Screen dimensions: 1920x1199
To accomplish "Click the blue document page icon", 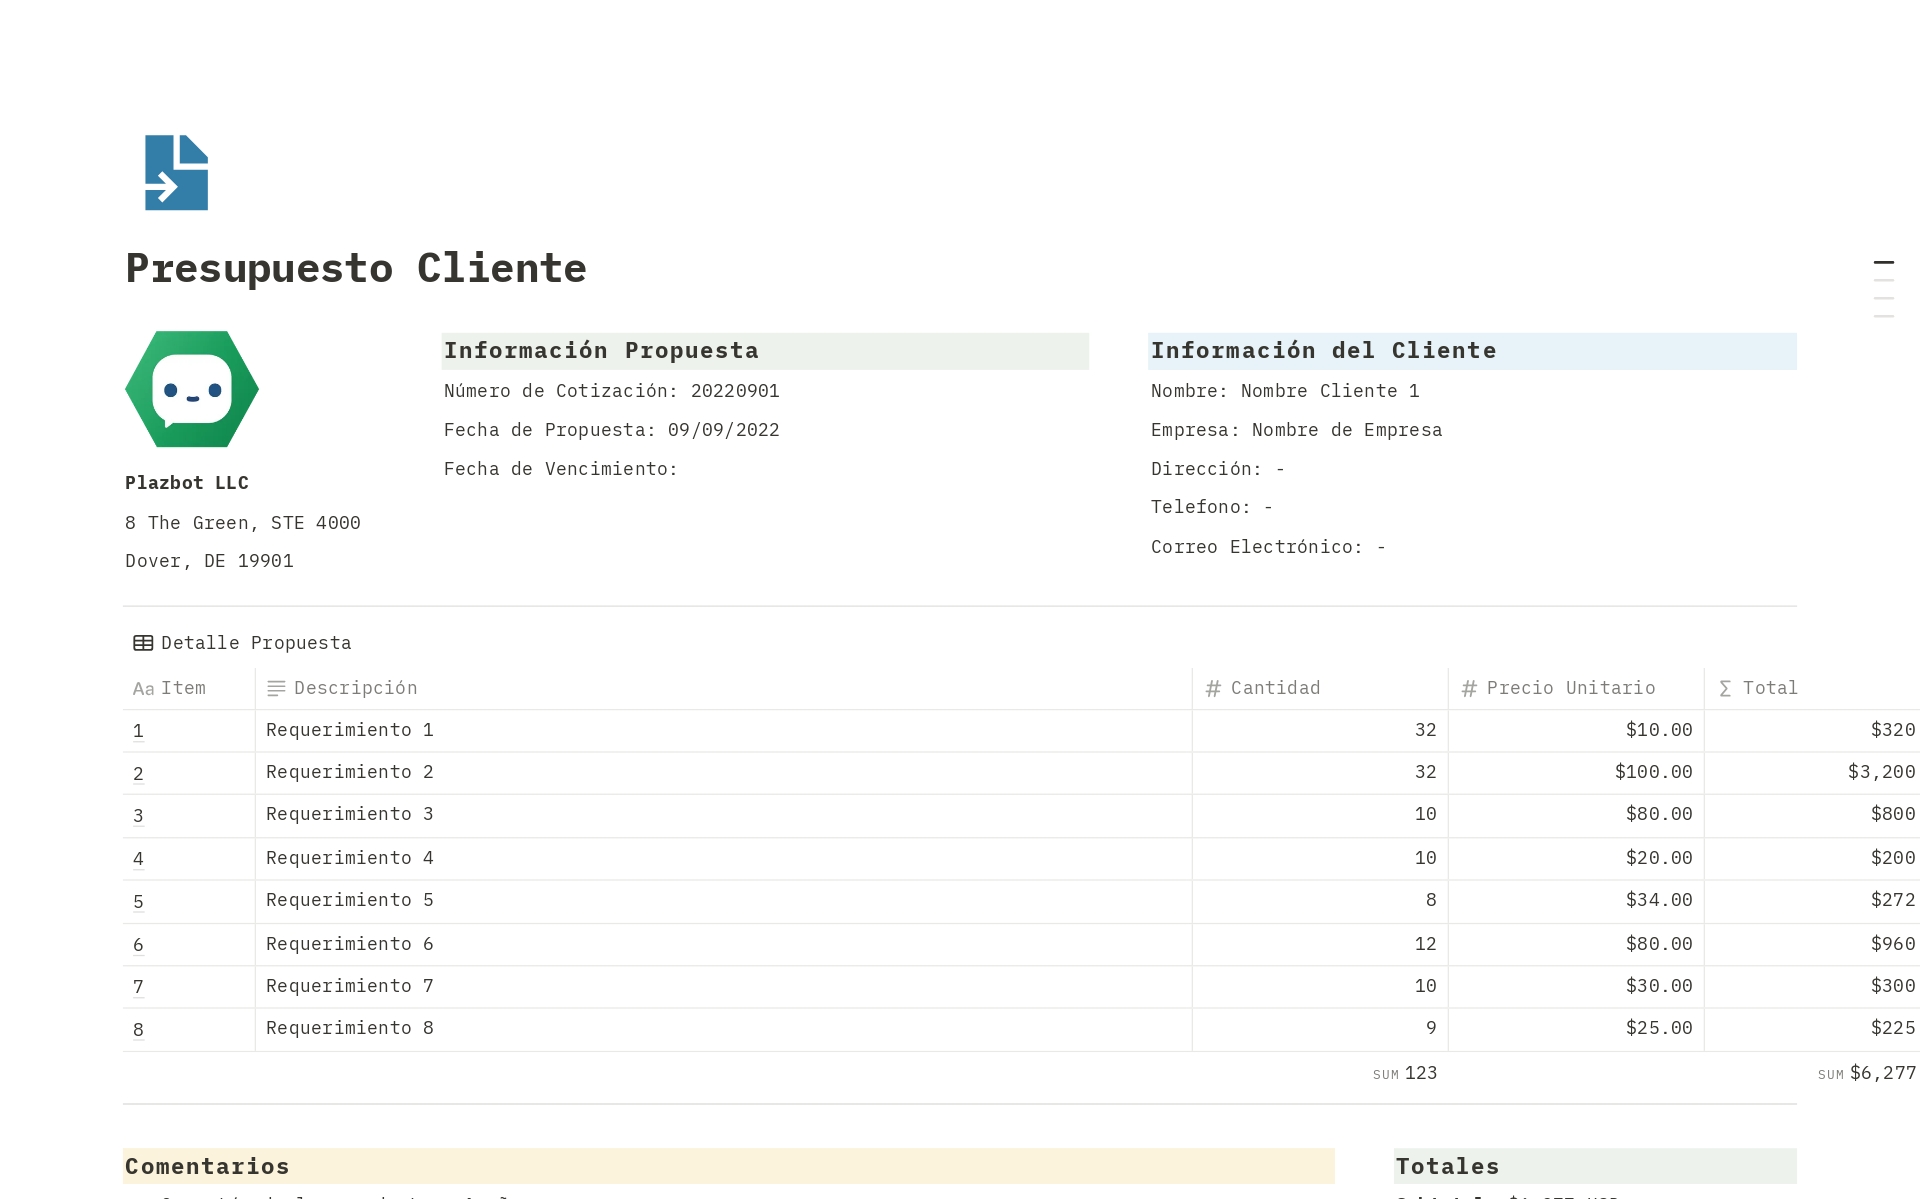I will (x=176, y=172).
